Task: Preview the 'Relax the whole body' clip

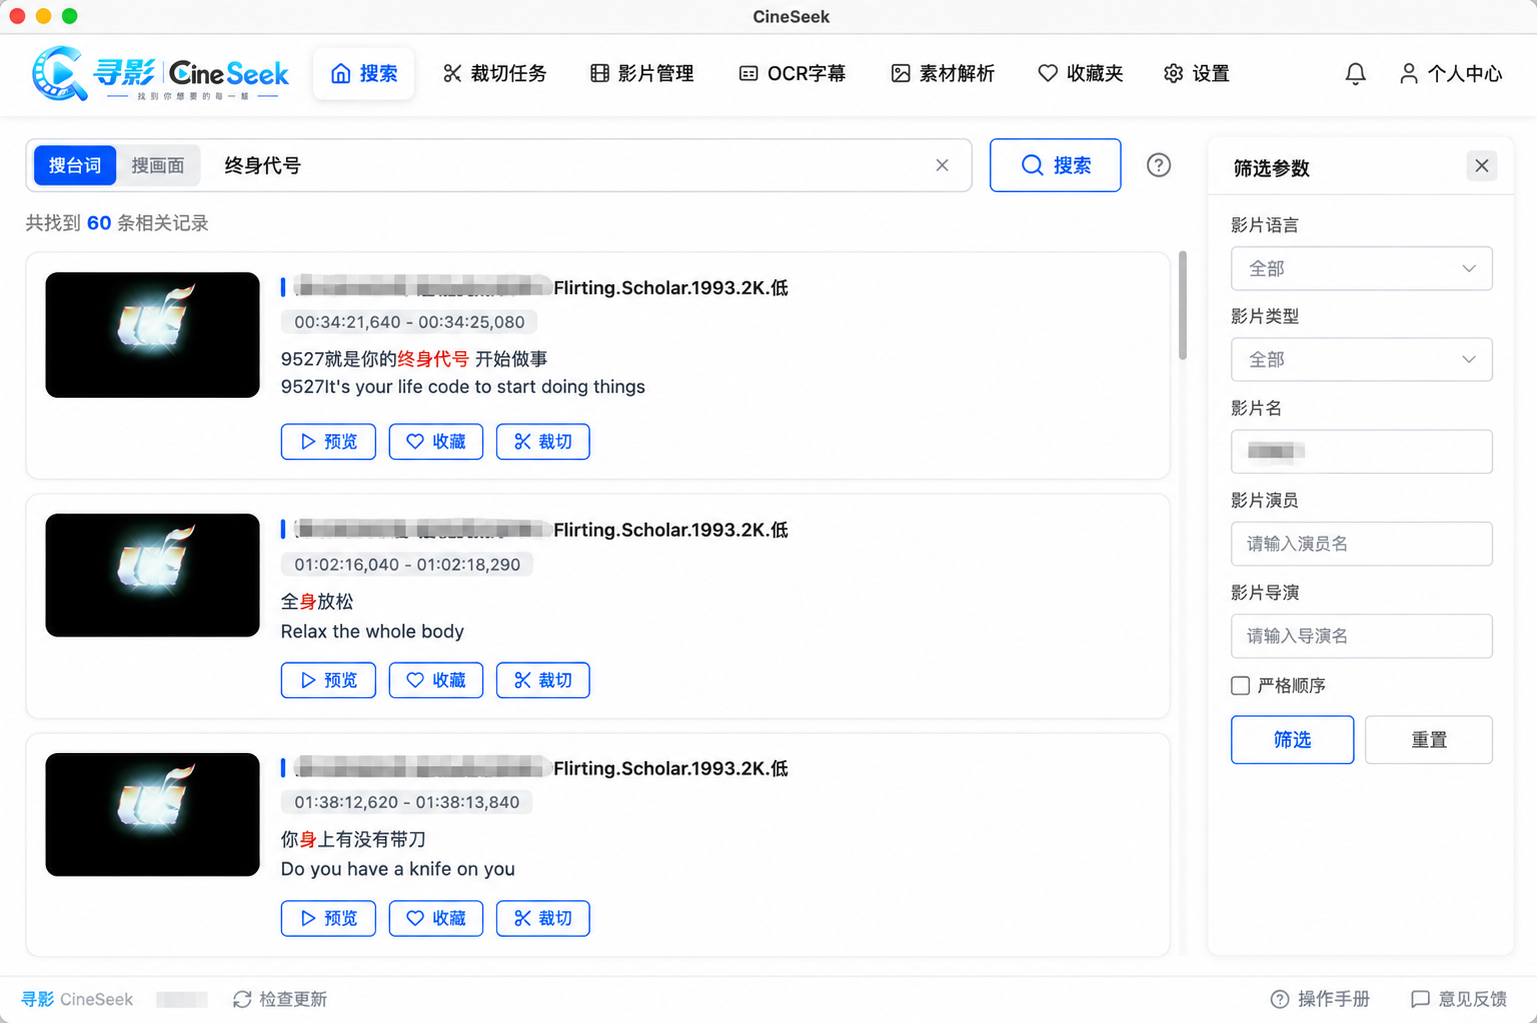Action: click(x=328, y=680)
